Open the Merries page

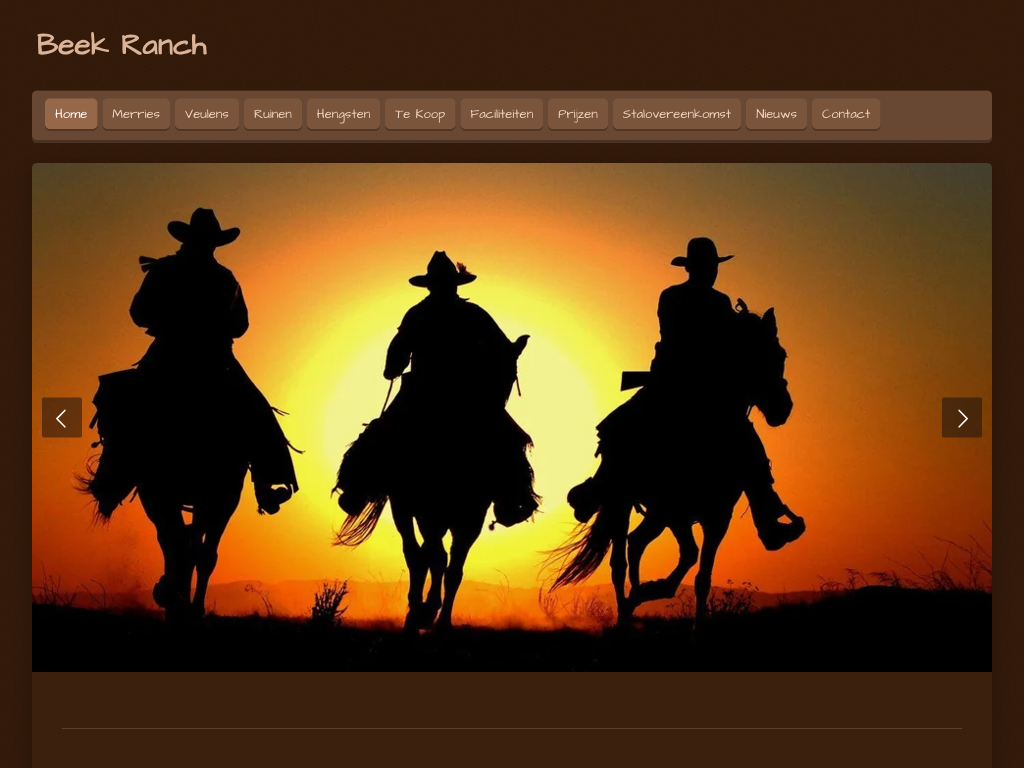tap(136, 114)
